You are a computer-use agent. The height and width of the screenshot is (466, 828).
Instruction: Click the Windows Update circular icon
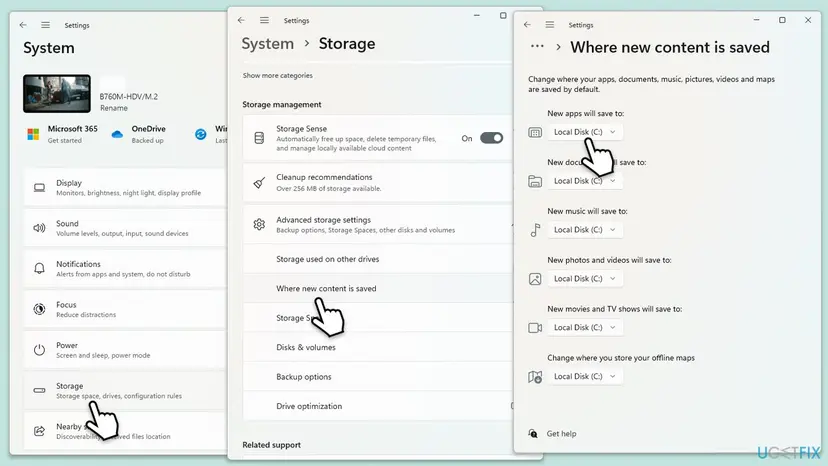(201, 134)
